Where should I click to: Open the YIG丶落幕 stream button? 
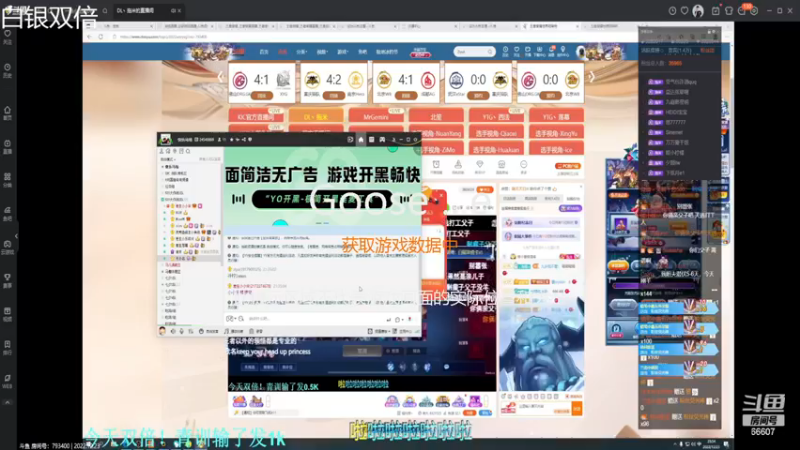pyautogui.click(x=557, y=116)
